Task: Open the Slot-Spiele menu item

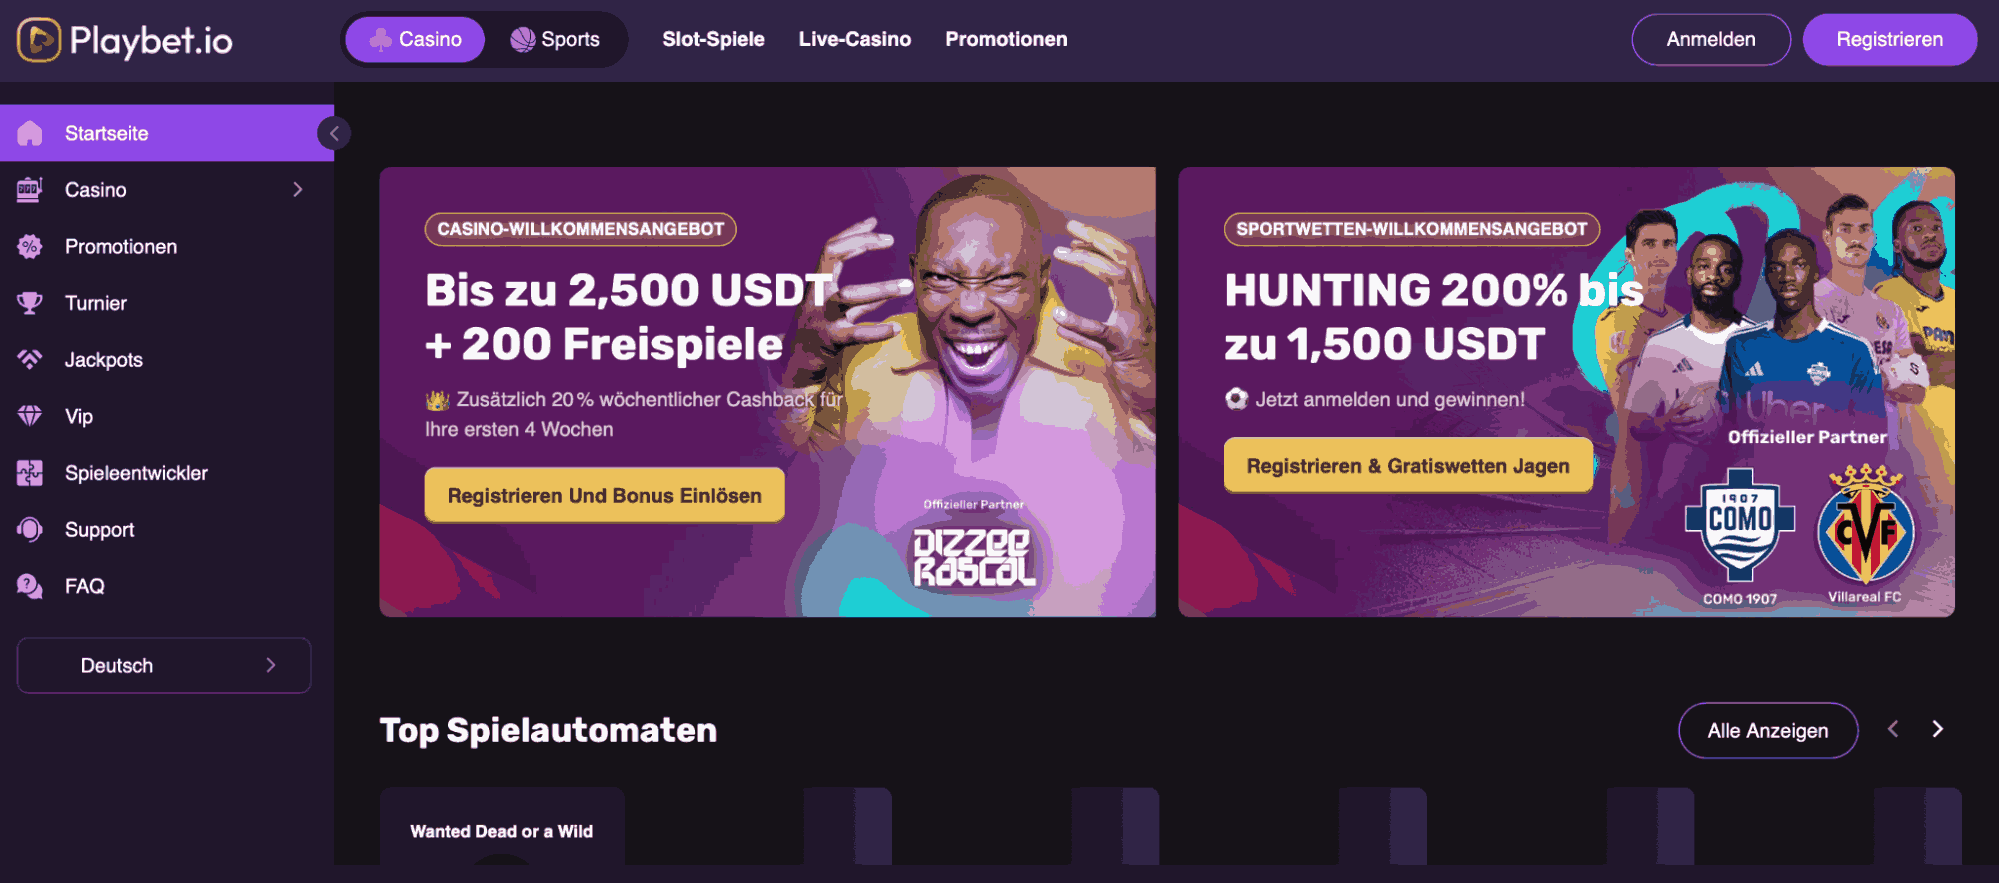Action: point(713,39)
